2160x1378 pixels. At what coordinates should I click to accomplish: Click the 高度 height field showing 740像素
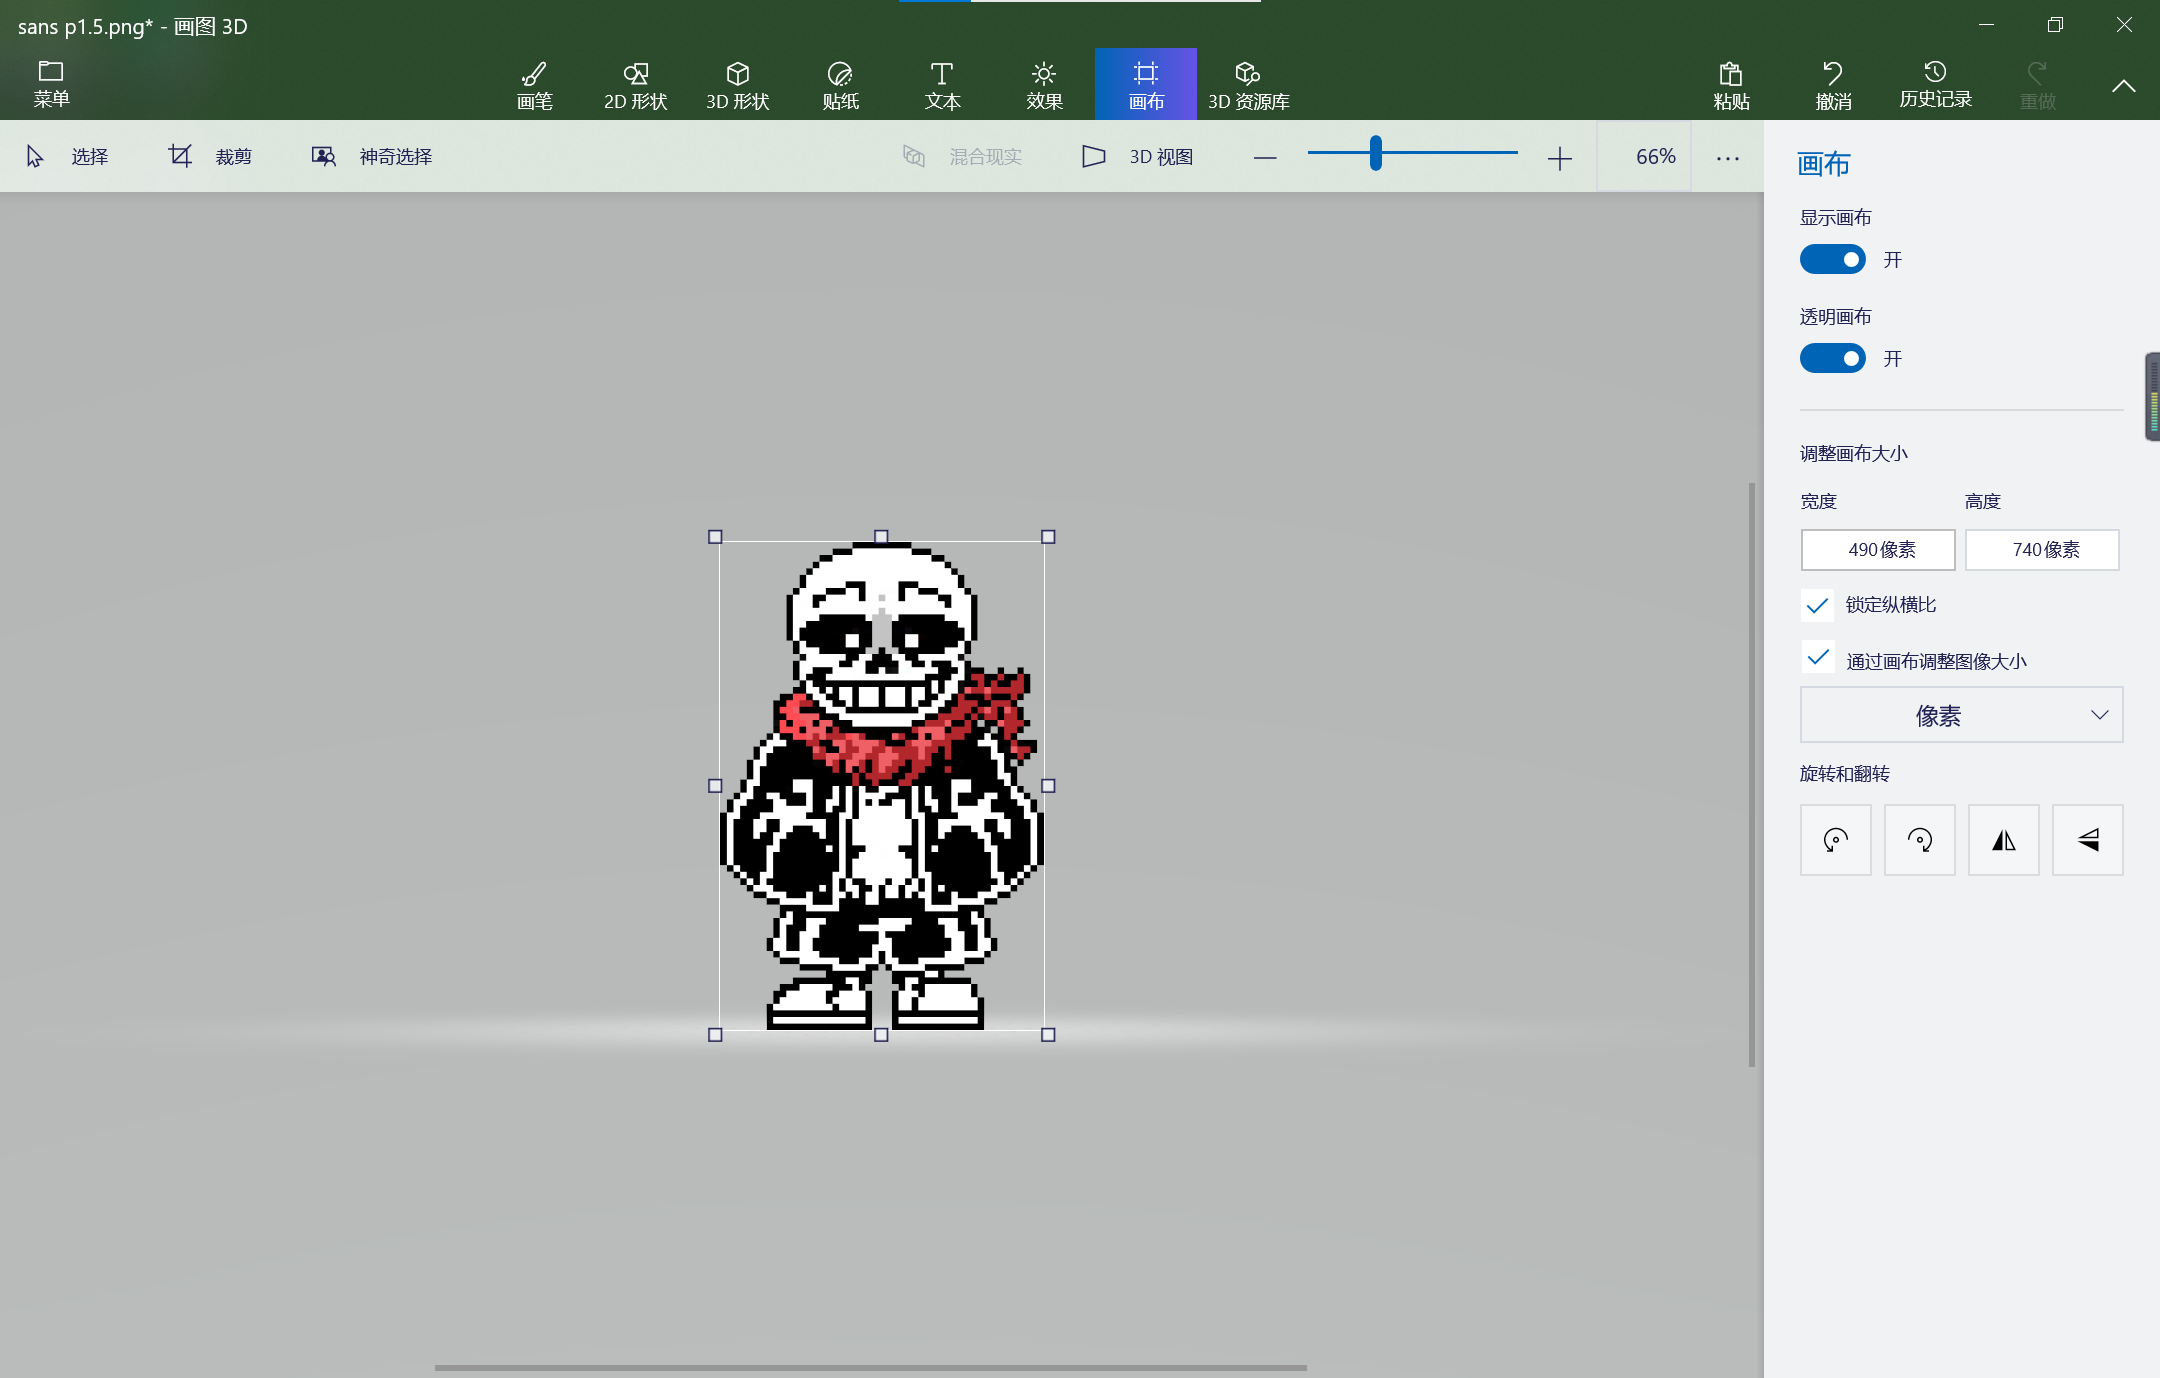tap(2042, 549)
